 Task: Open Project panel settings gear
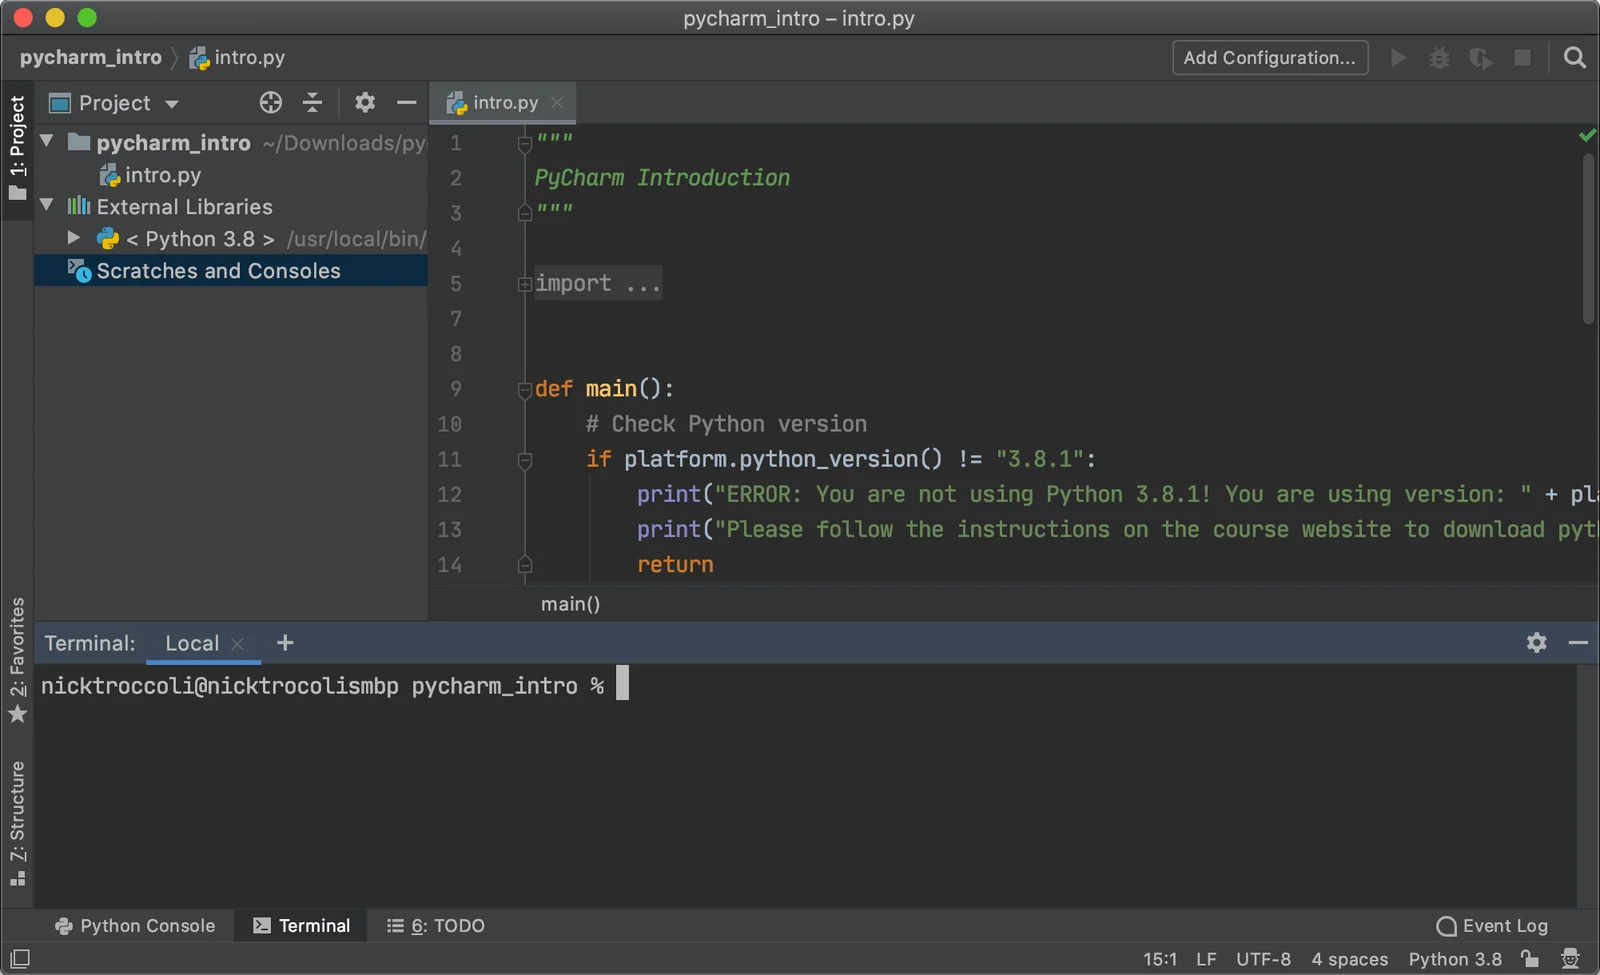pos(365,102)
